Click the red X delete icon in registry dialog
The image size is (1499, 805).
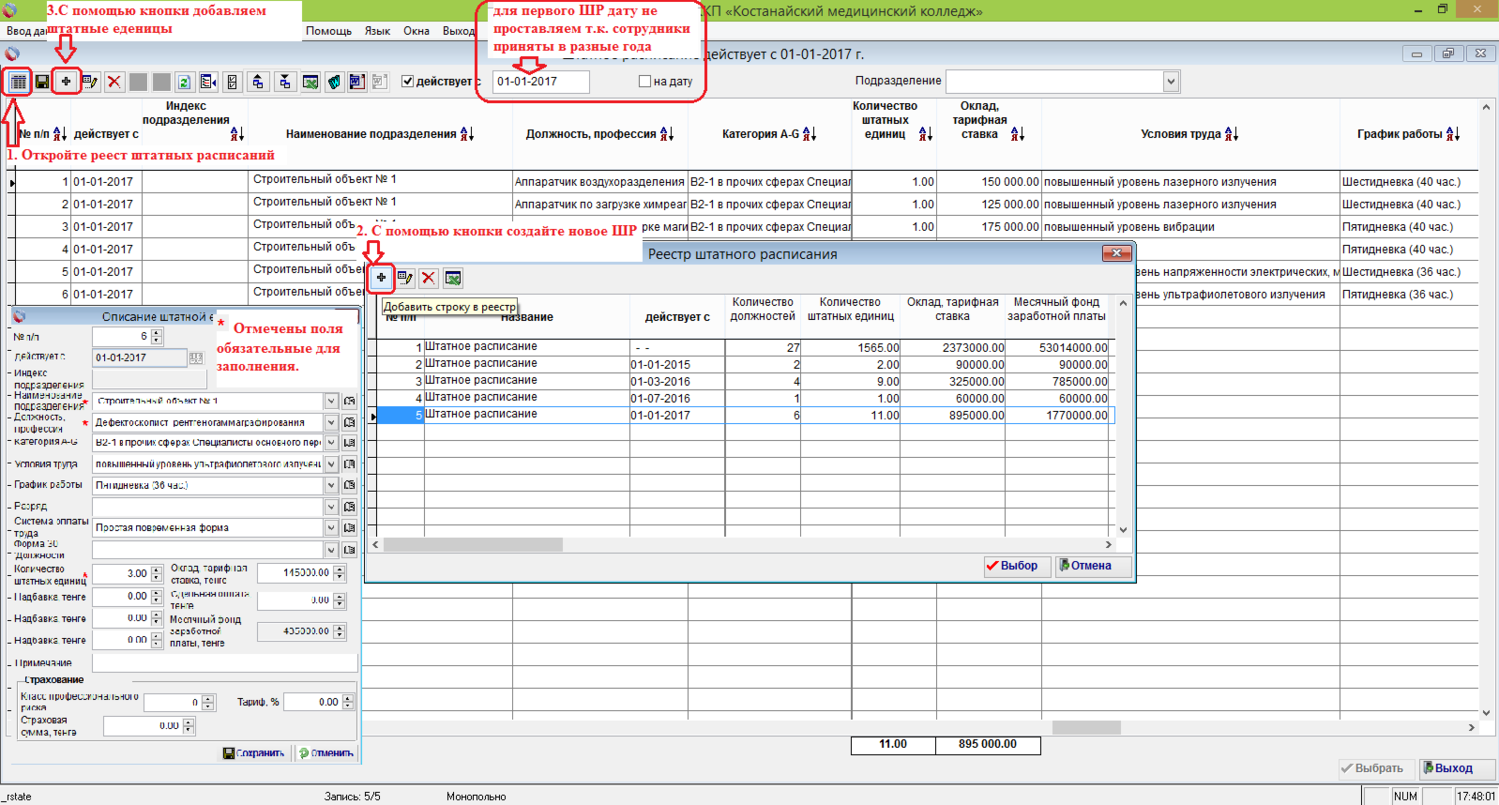point(428,278)
